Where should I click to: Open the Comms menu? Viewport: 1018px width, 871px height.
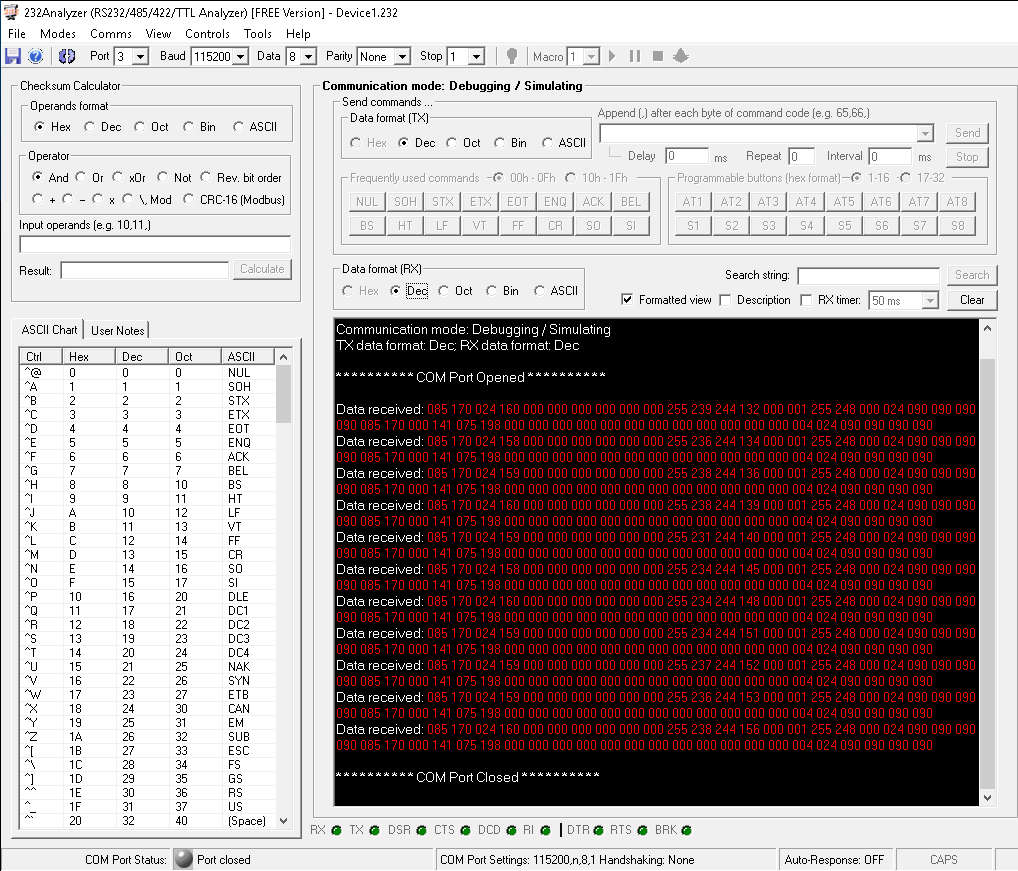(110, 34)
